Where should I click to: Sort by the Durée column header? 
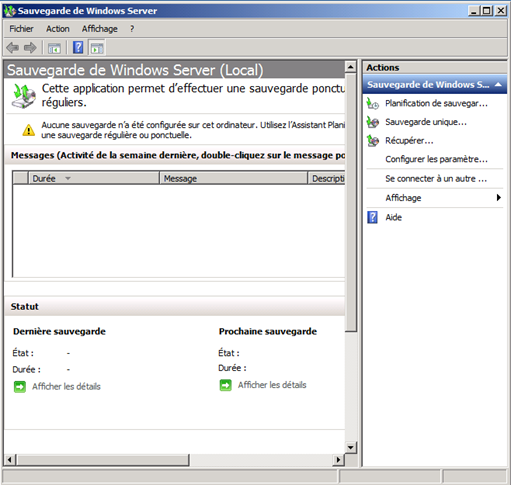(x=94, y=178)
